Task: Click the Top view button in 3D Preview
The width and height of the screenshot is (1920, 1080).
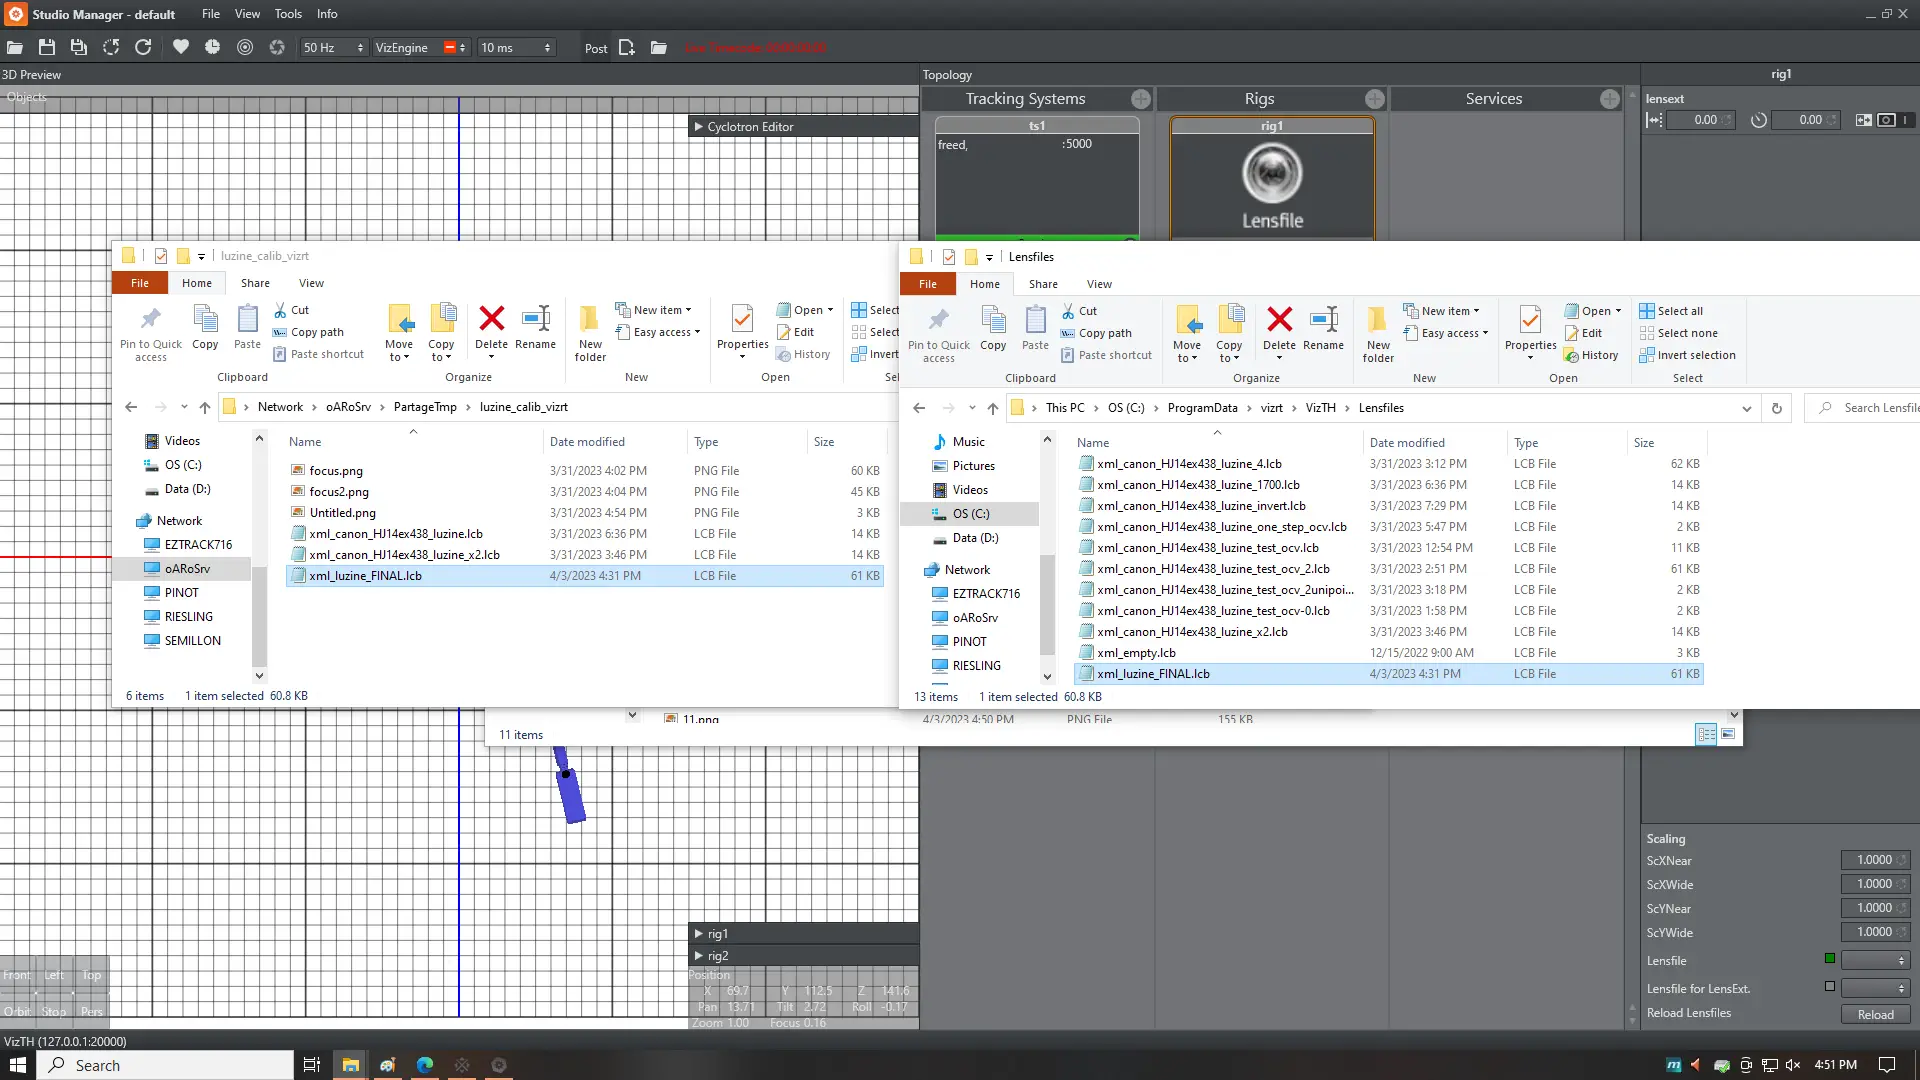Action: tap(91, 975)
